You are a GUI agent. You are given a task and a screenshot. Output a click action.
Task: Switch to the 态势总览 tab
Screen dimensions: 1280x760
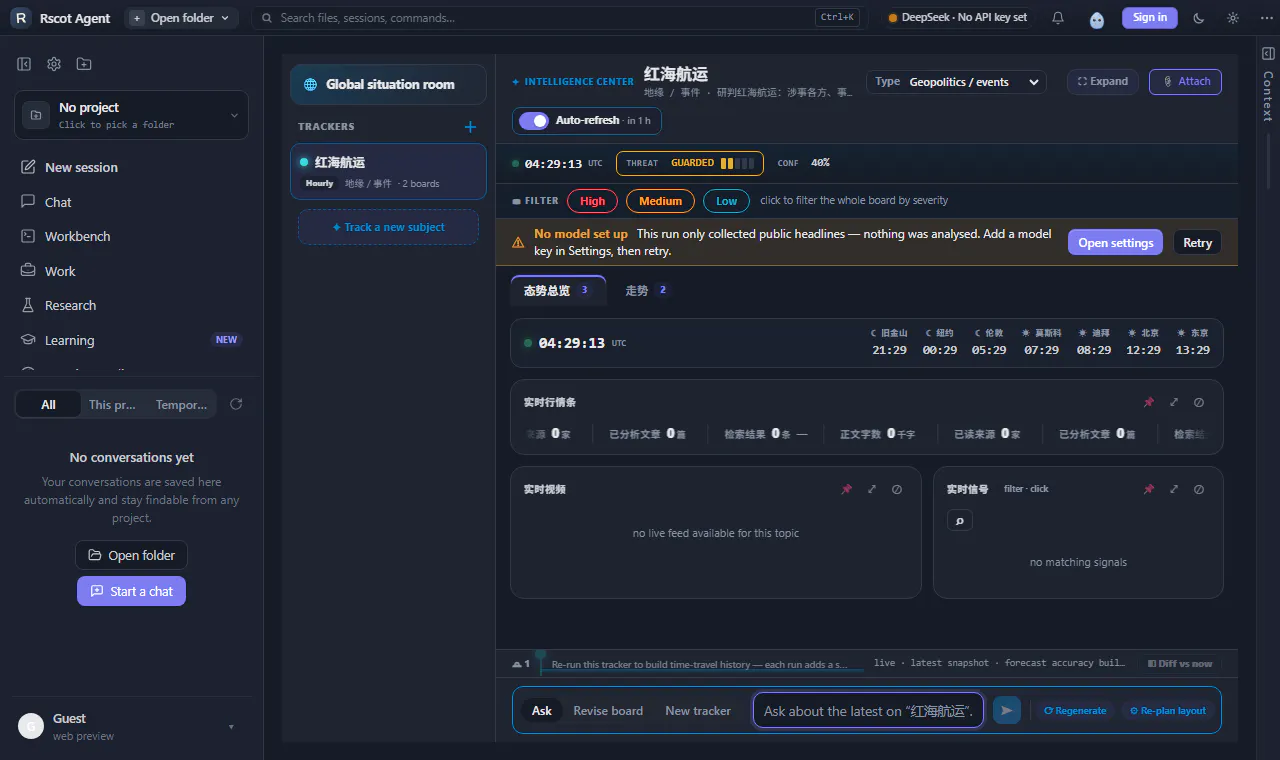557,290
